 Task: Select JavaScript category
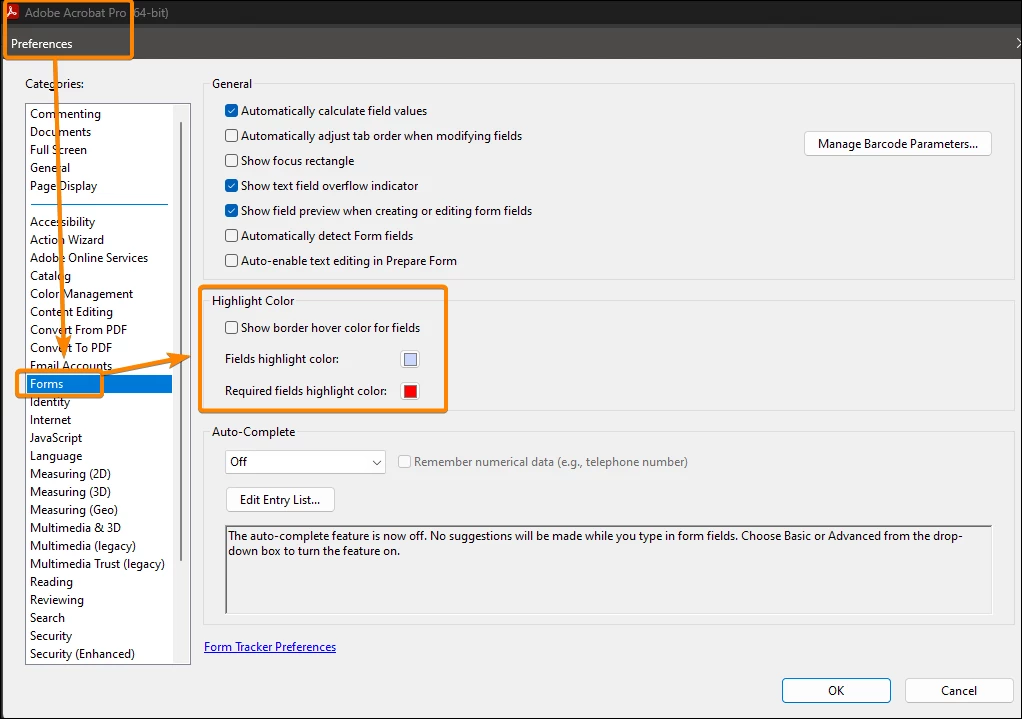click(56, 438)
